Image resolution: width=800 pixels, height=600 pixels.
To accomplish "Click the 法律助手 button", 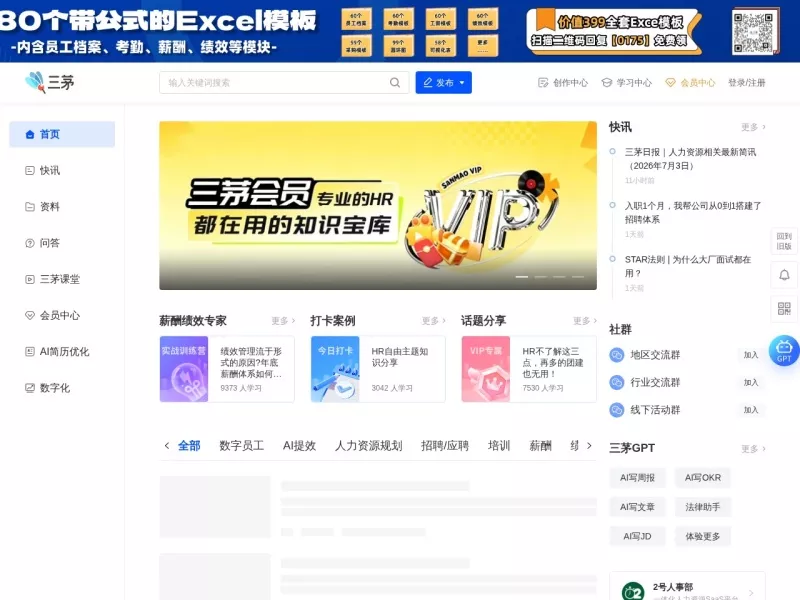I will [x=703, y=507].
